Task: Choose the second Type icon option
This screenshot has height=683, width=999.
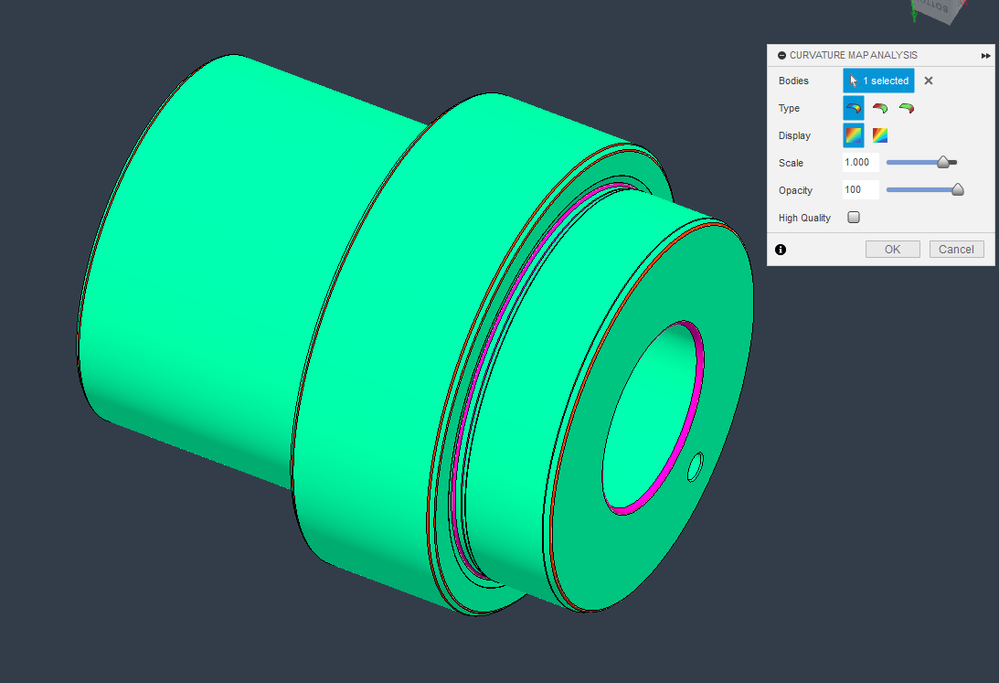Action: click(880, 108)
